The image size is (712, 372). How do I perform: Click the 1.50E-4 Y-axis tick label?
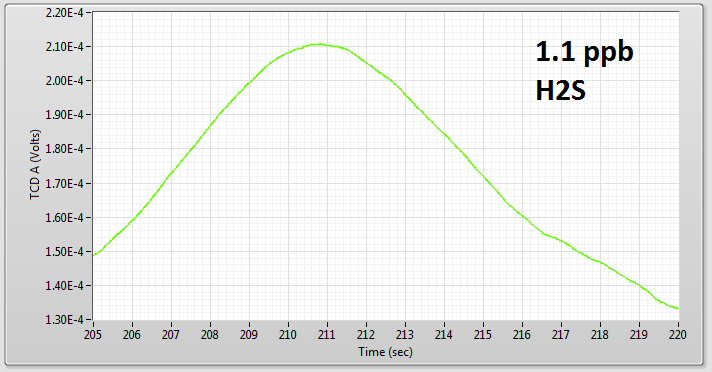coord(64,252)
